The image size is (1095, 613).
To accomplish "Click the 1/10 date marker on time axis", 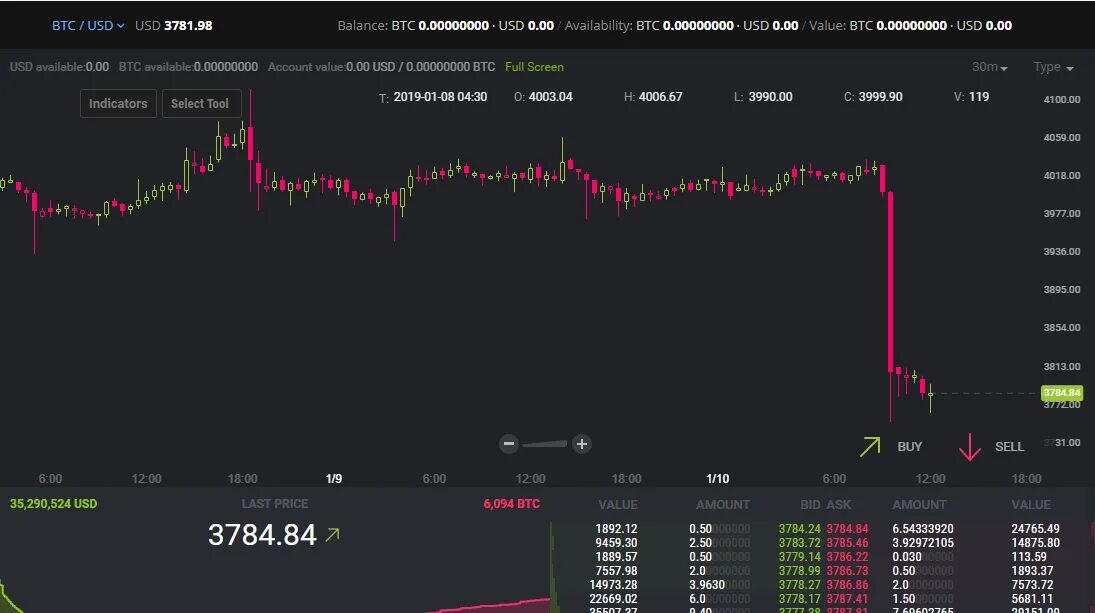I will tap(717, 479).
